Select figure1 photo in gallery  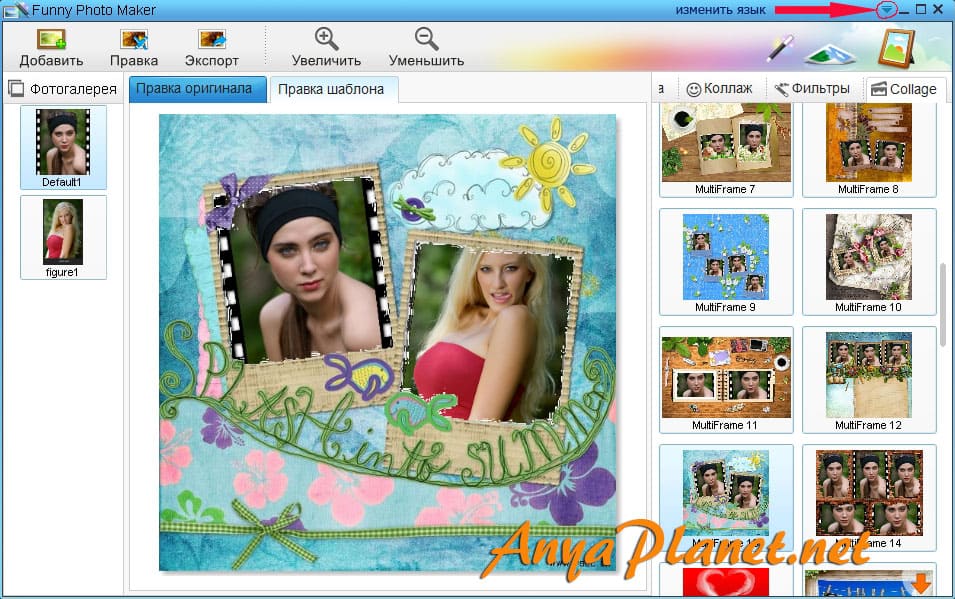click(x=63, y=237)
